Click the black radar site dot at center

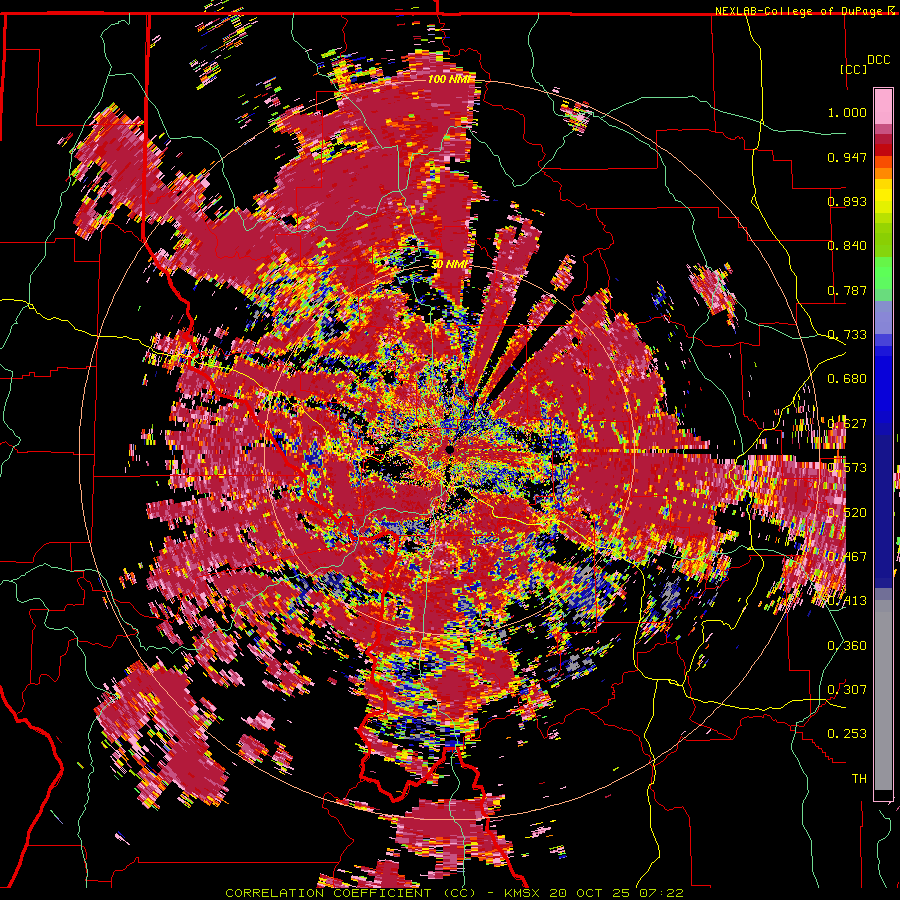(449, 449)
